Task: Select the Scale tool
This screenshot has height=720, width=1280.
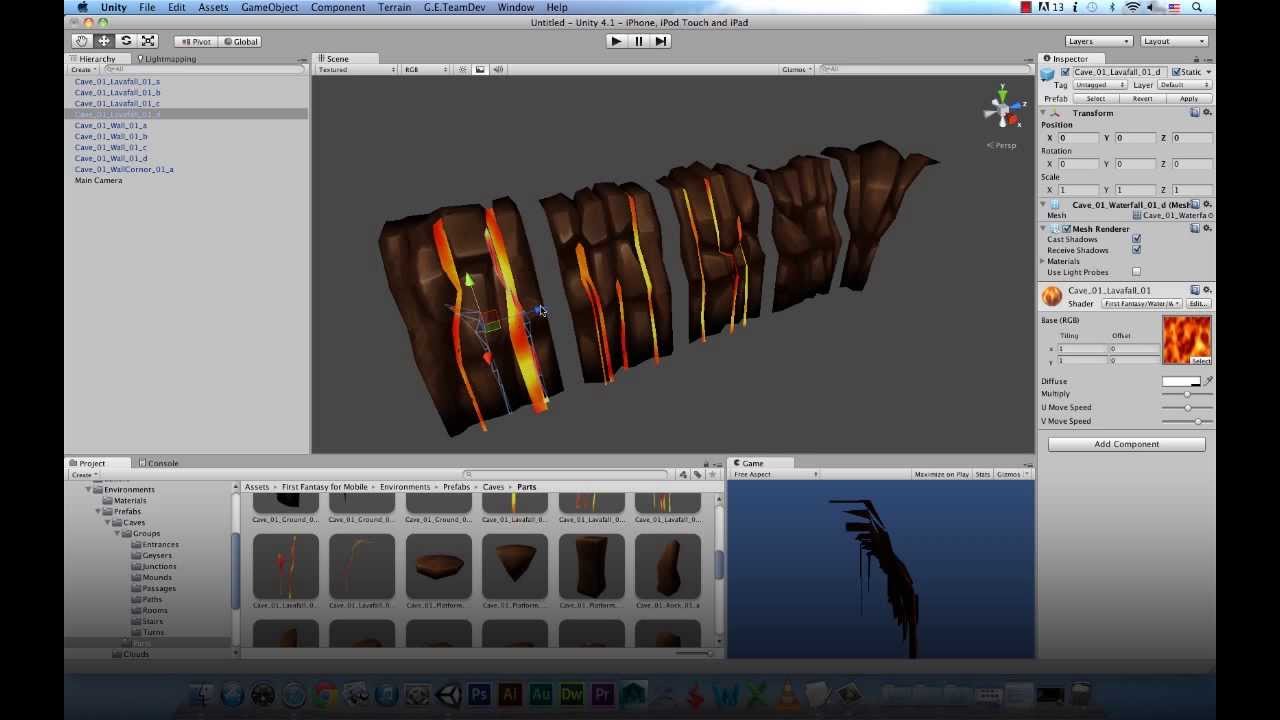Action: (148, 41)
